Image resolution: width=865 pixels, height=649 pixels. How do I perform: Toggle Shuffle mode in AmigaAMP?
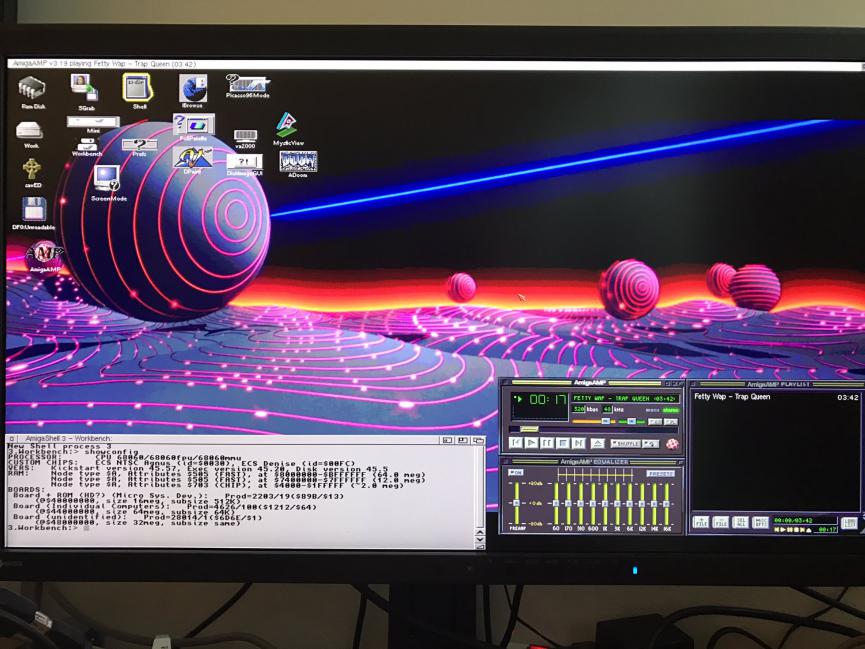click(x=625, y=443)
